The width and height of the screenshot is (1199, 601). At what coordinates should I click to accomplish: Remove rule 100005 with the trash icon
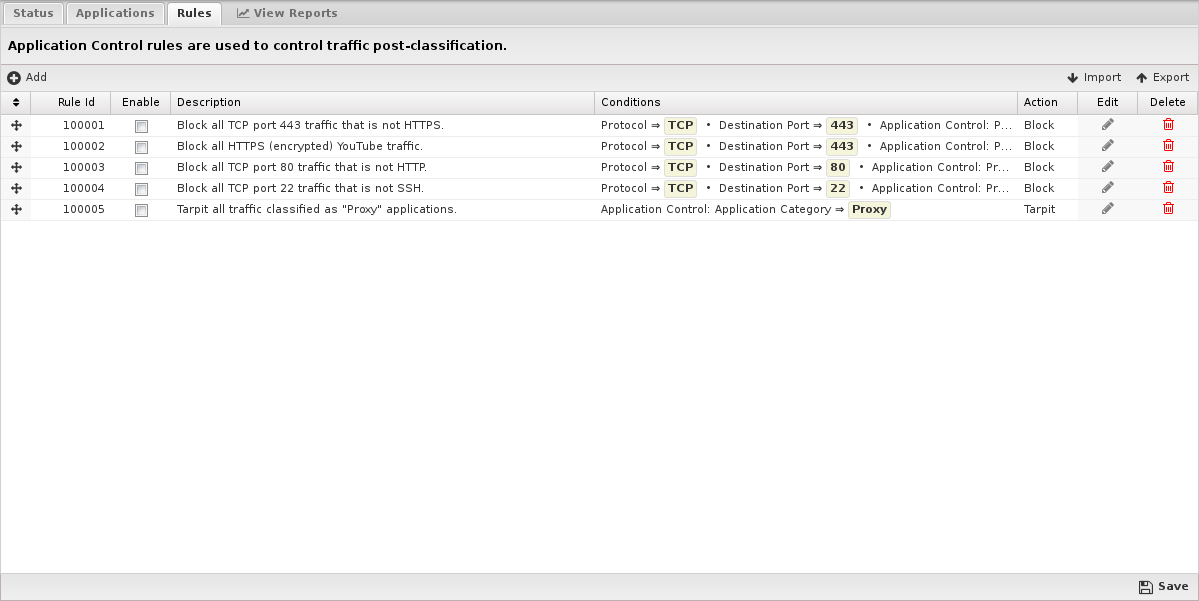pyautogui.click(x=1167, y=209)
